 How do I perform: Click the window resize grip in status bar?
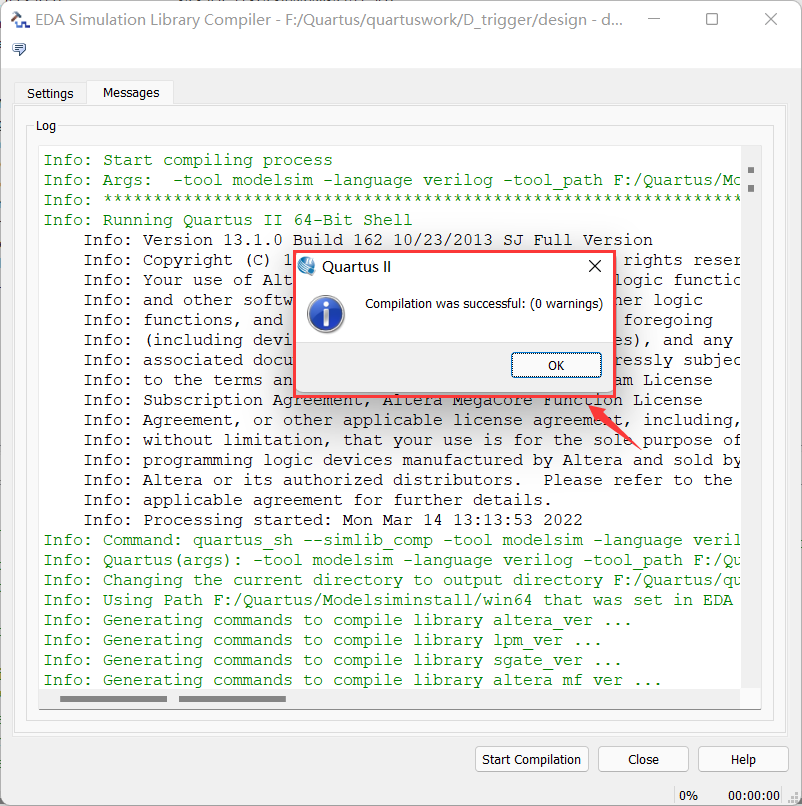[x=793, y=797]
